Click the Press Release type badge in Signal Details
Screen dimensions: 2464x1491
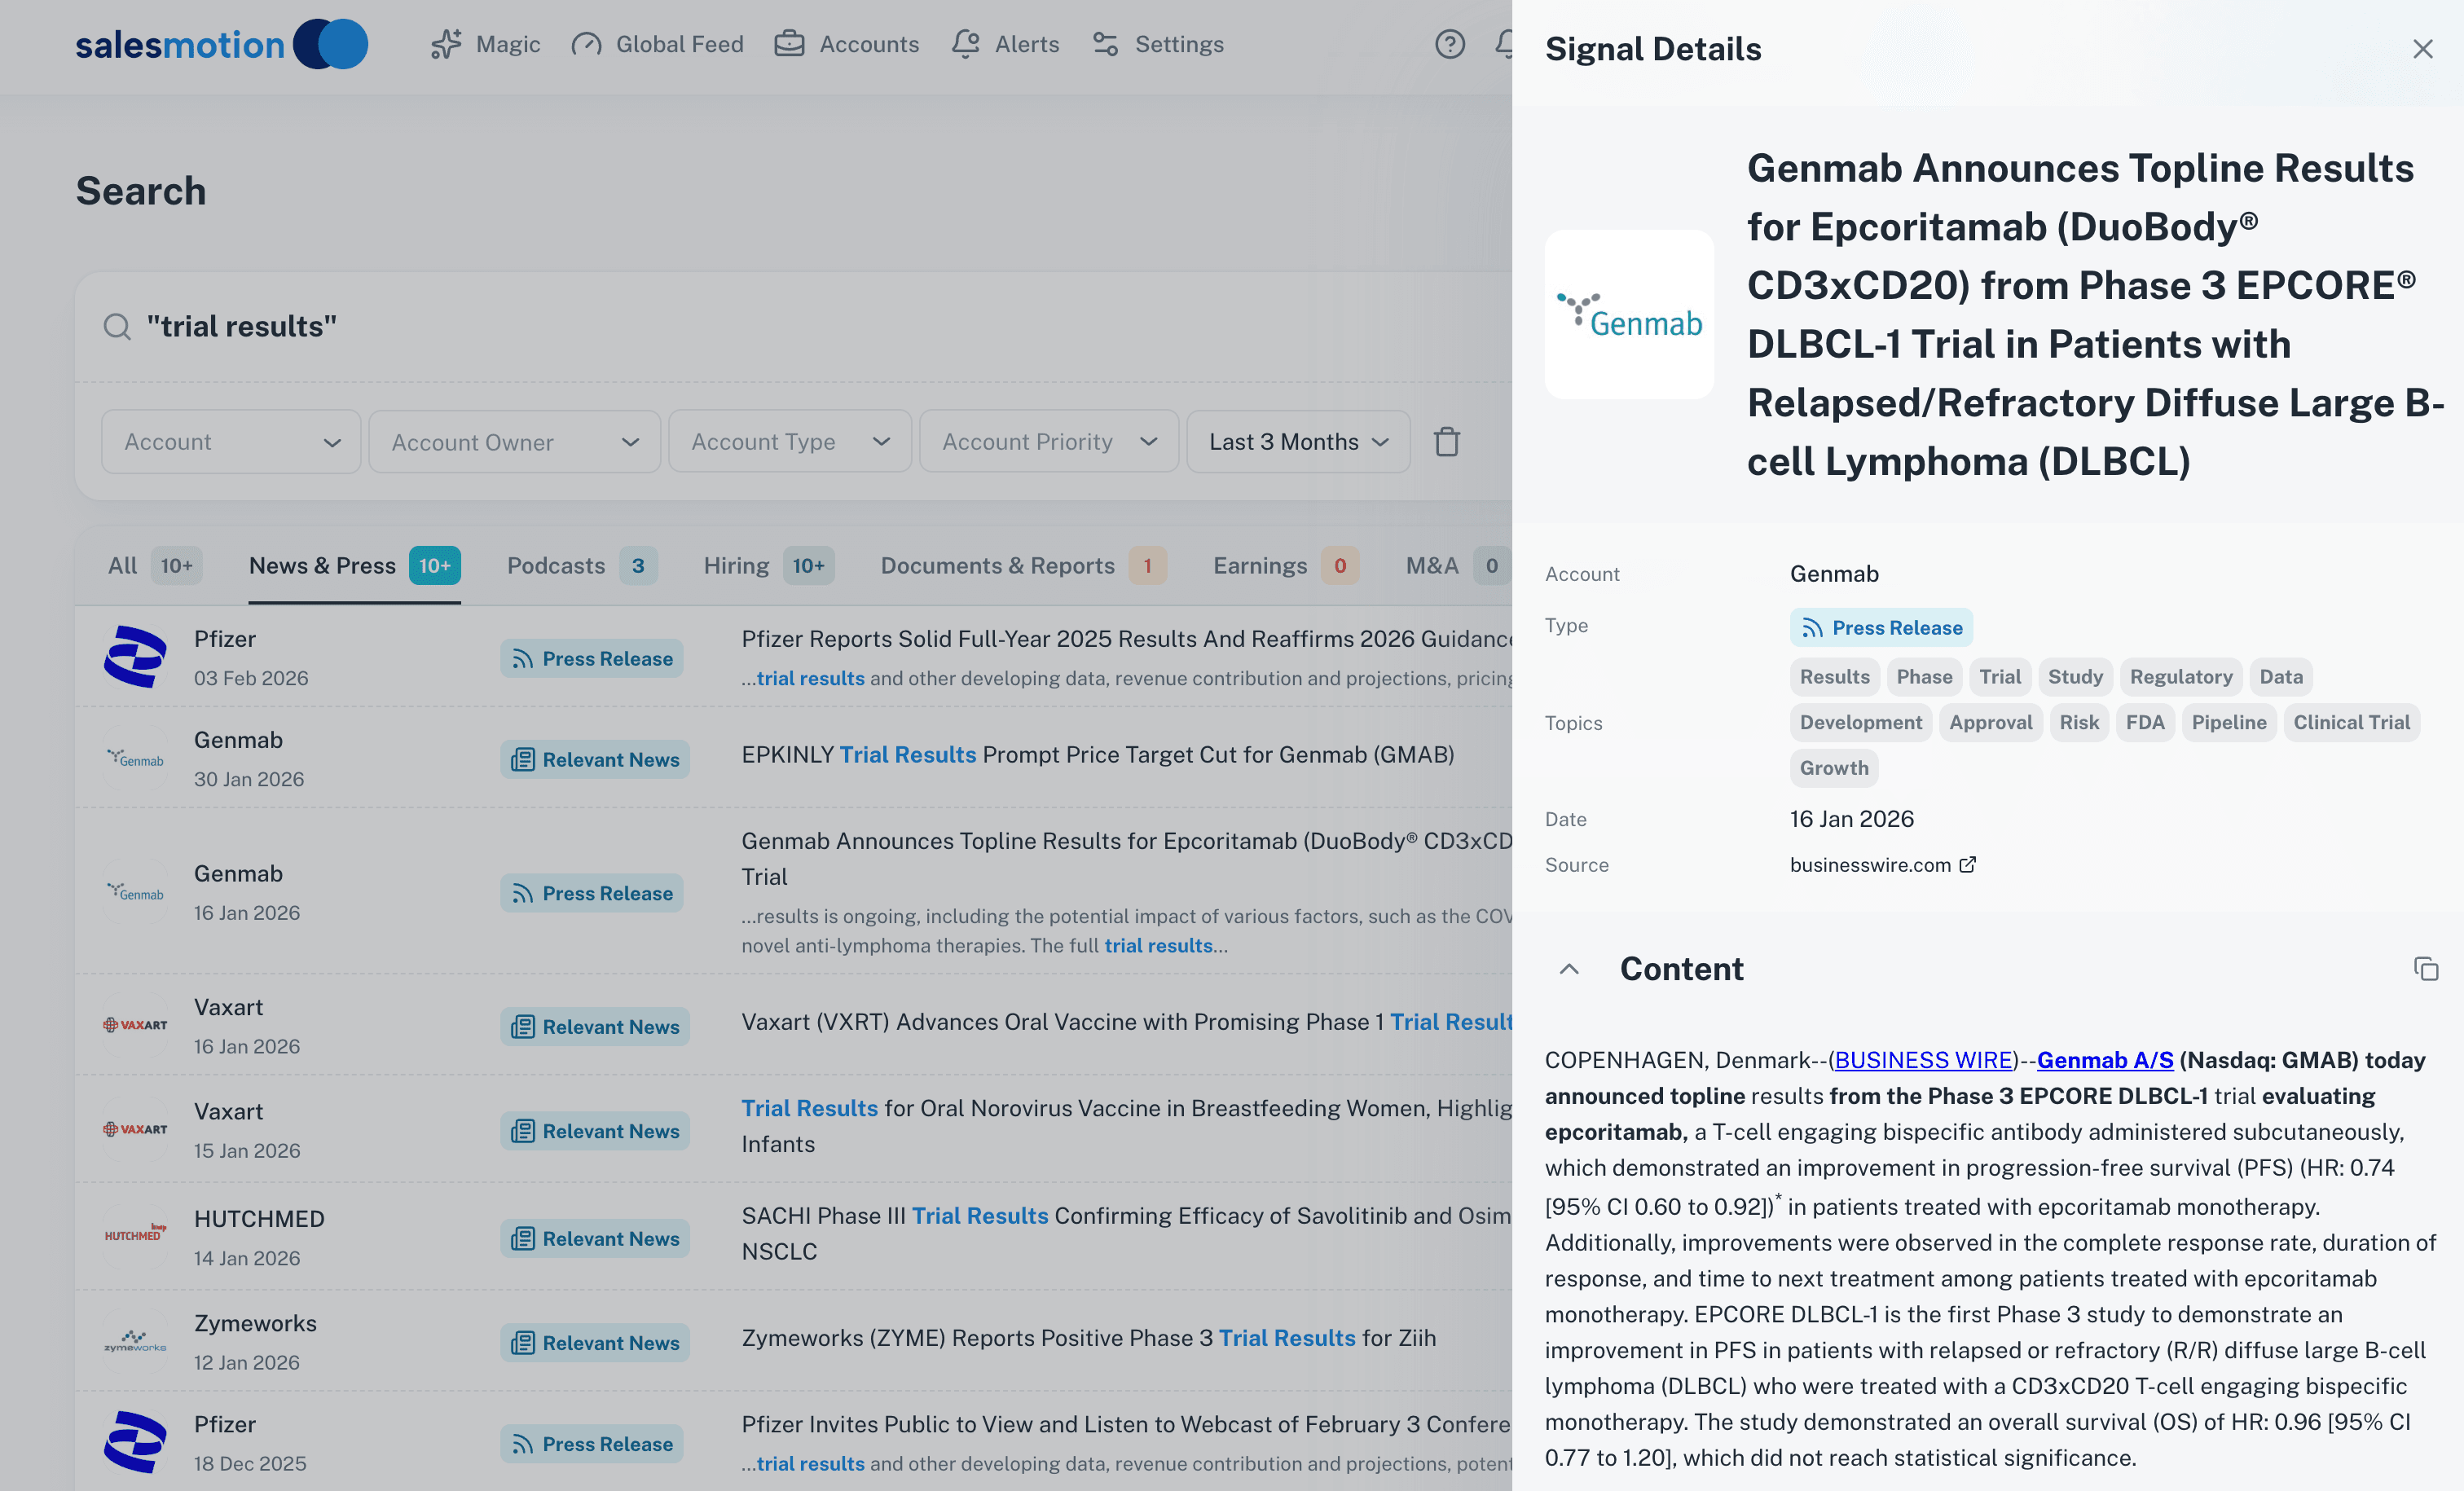(x=1881, y=627)
